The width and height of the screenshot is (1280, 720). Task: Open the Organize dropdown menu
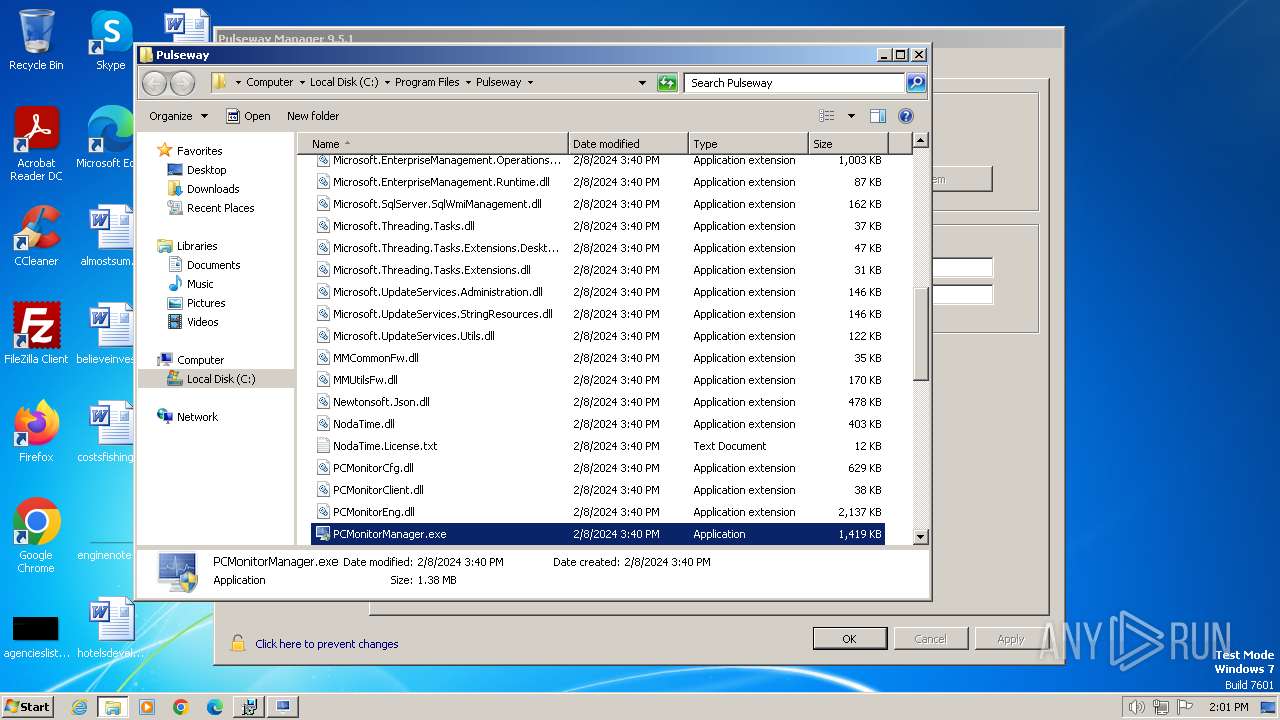[178, 116]
